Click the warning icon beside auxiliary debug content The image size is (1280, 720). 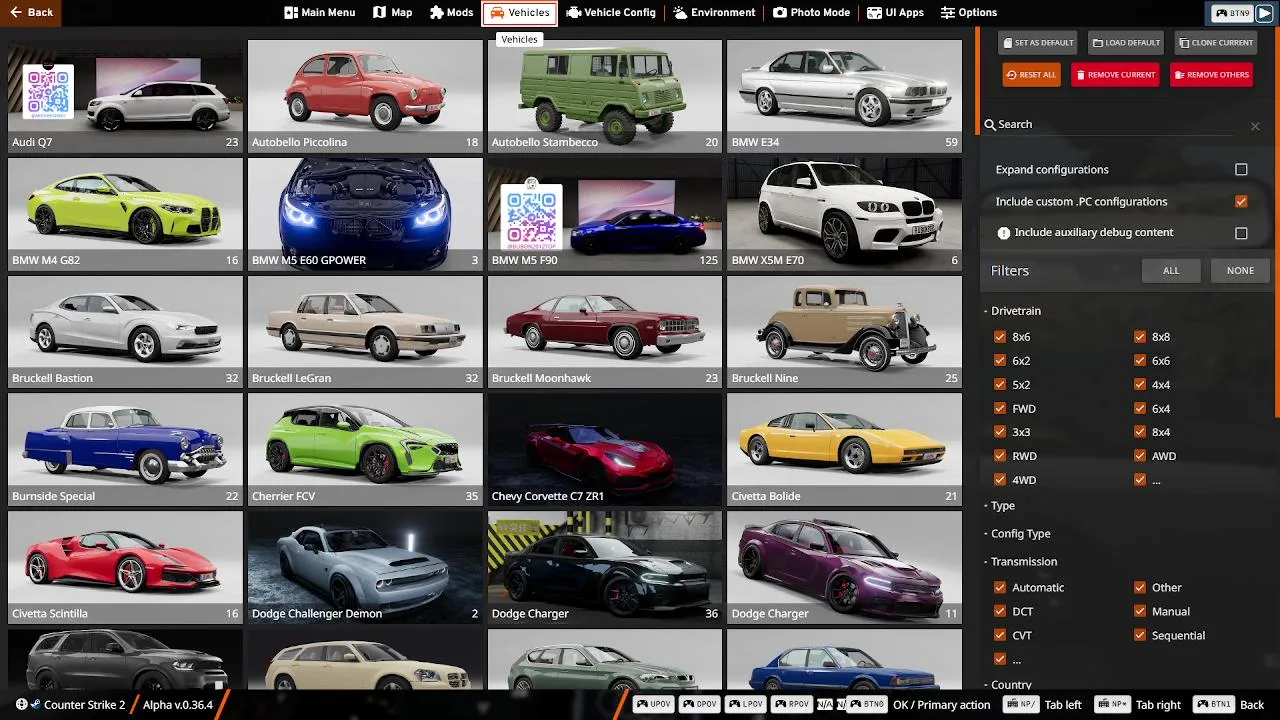click(x=1003, y=233)
